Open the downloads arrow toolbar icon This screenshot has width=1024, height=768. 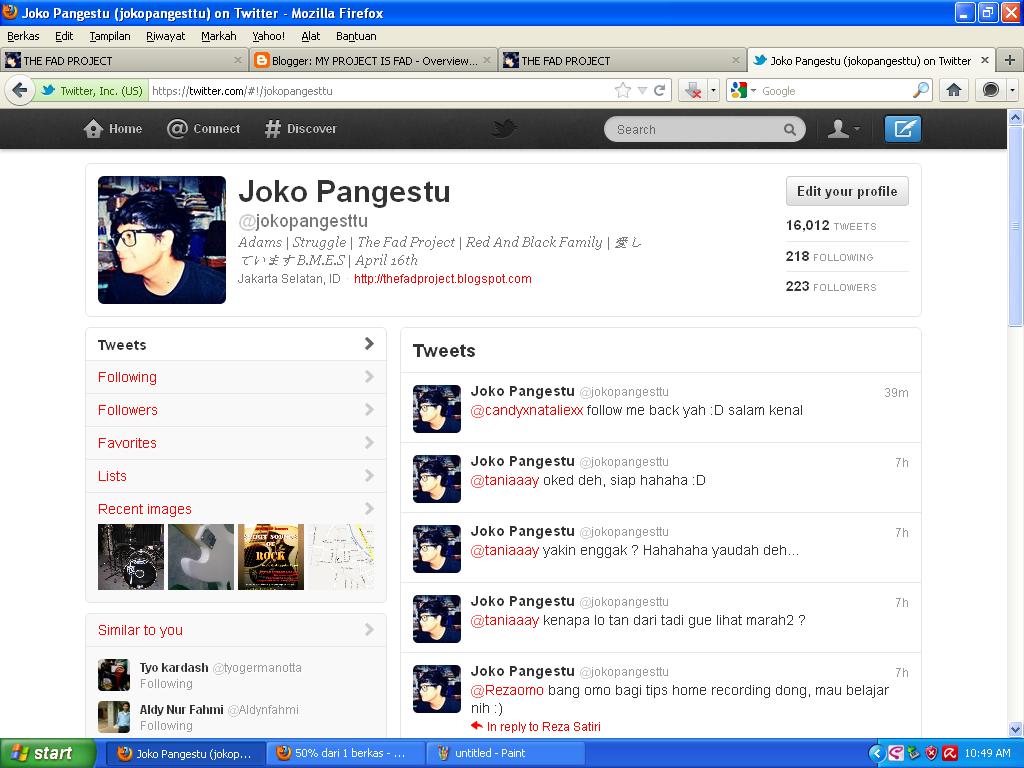[x=694, y=91]
